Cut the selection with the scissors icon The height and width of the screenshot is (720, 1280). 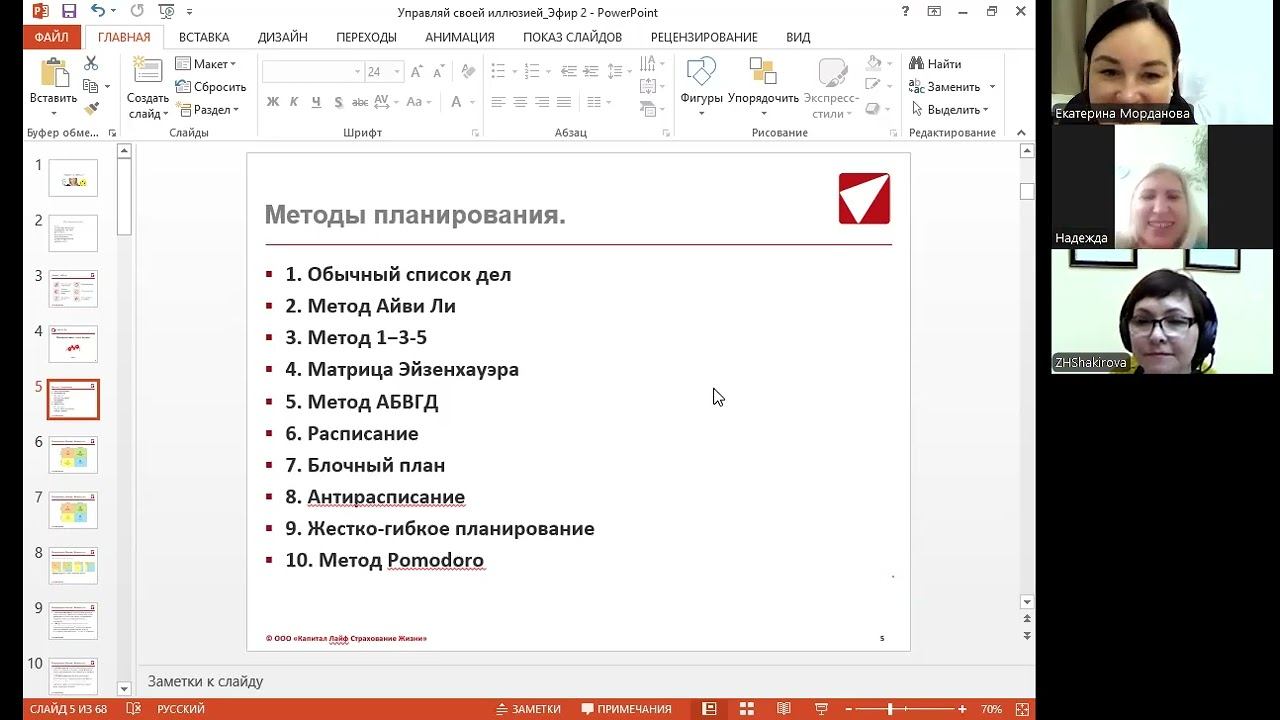tap(91, 63)
